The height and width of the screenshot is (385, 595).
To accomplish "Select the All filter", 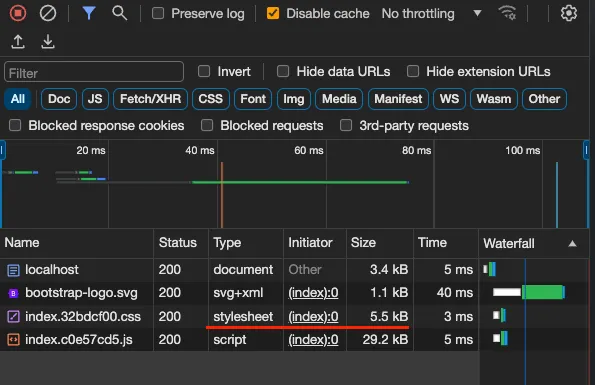I will click(18, 99).
